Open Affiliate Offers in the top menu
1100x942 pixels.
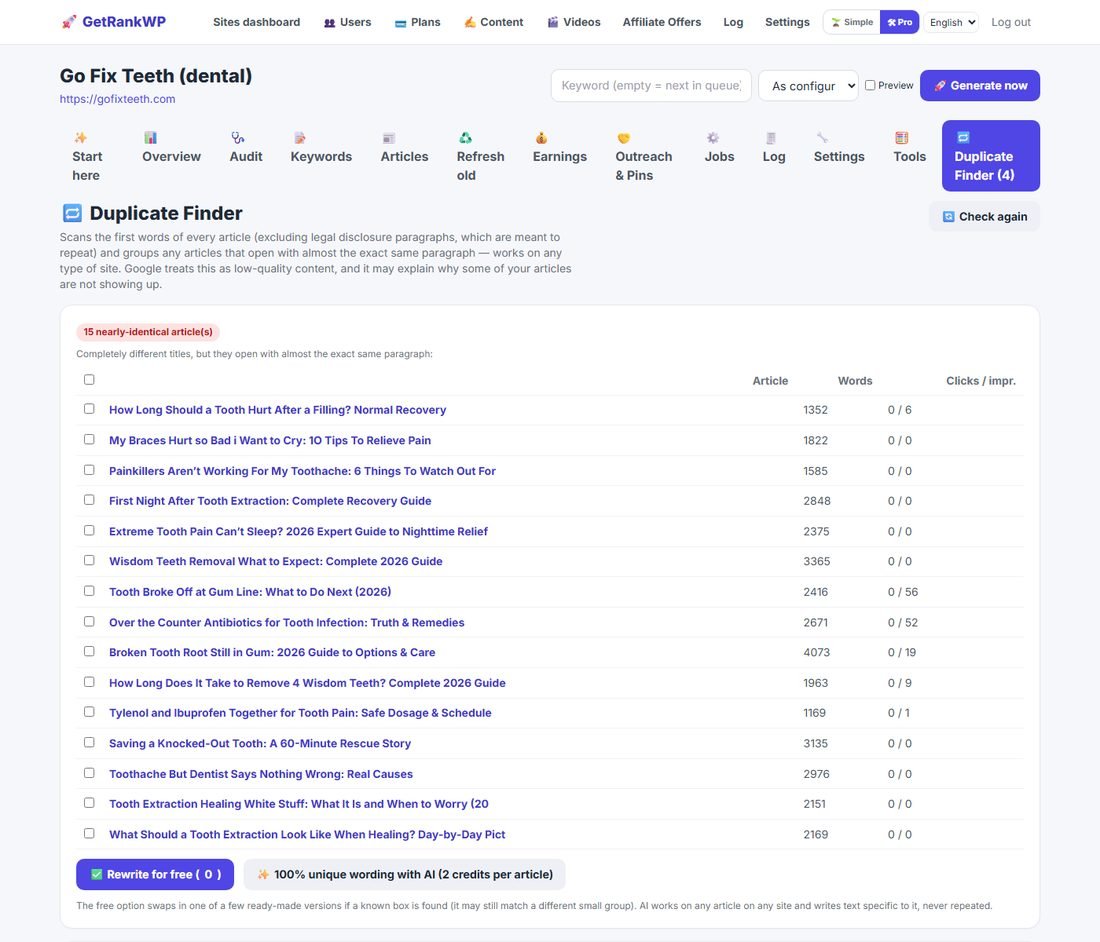662,22
